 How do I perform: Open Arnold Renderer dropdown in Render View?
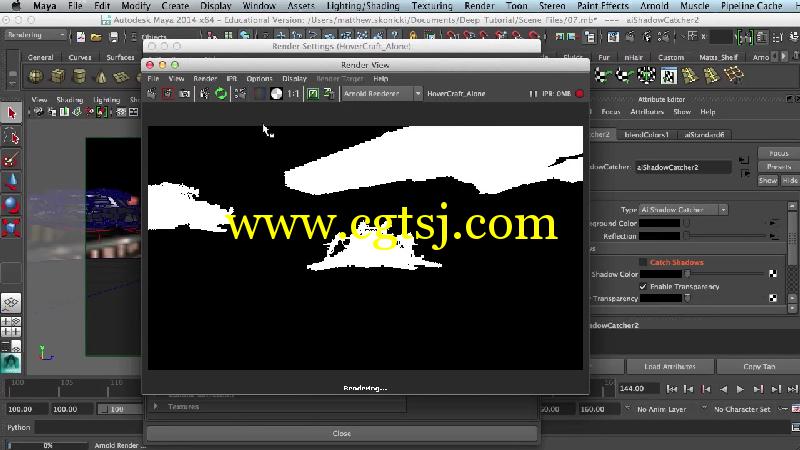tap(382, 94)
